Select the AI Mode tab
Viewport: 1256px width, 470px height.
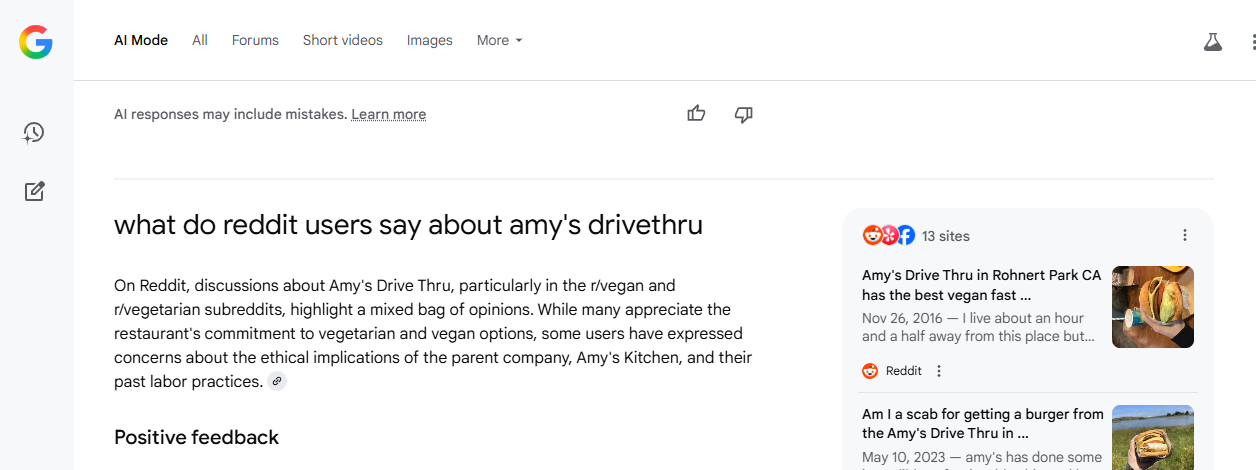point(141,40)
